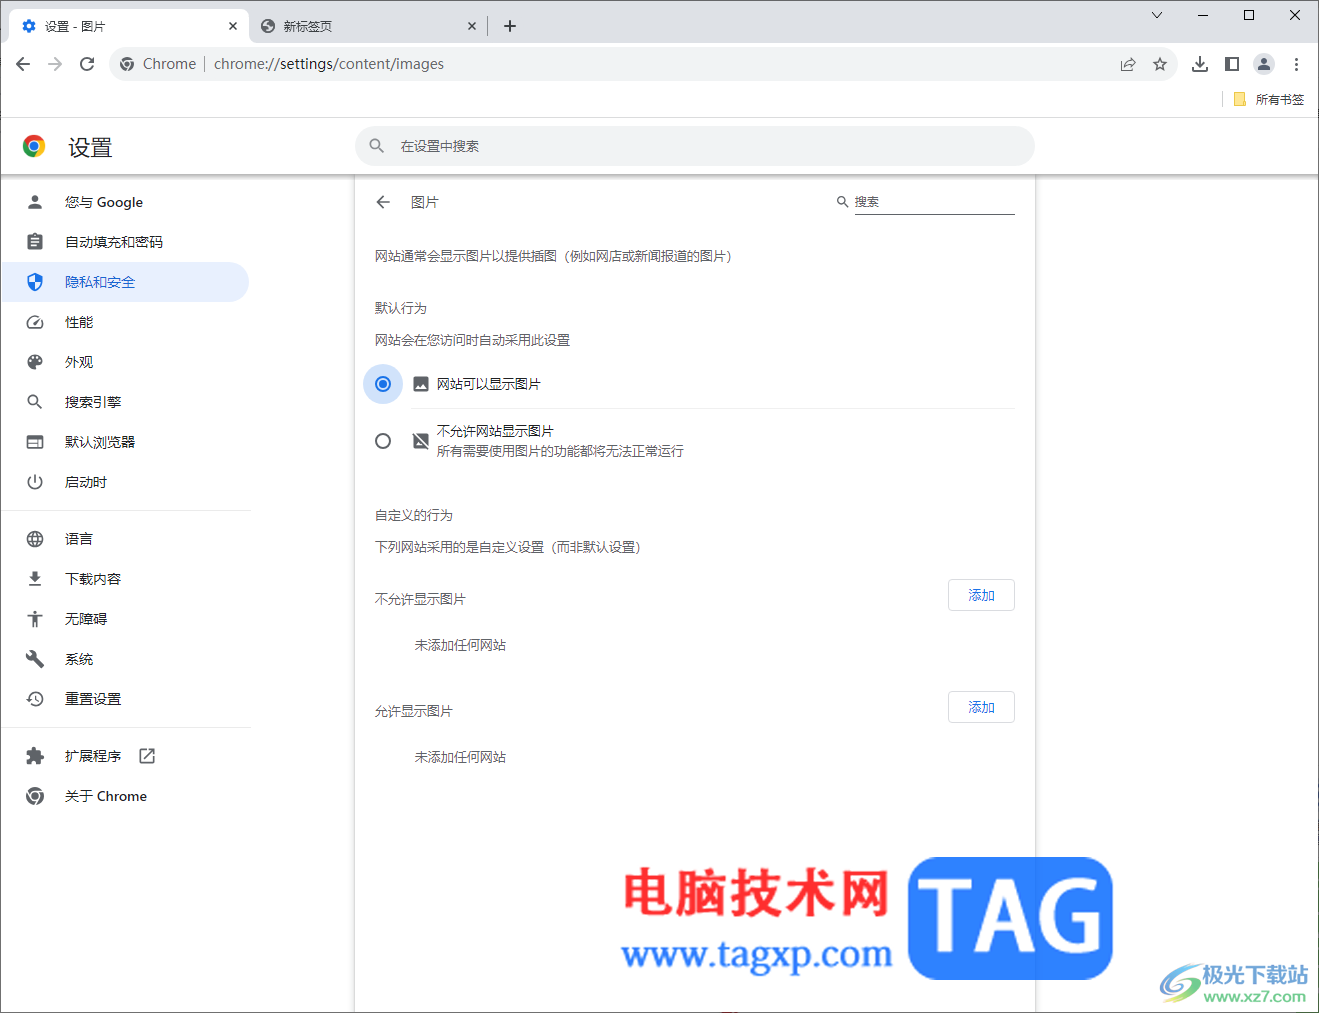The height and width of the screenshot is (1013, 1319).
Task: Click the 搜索 field on 图片 page
Action: pyautogui.click(x=934, y=202)
